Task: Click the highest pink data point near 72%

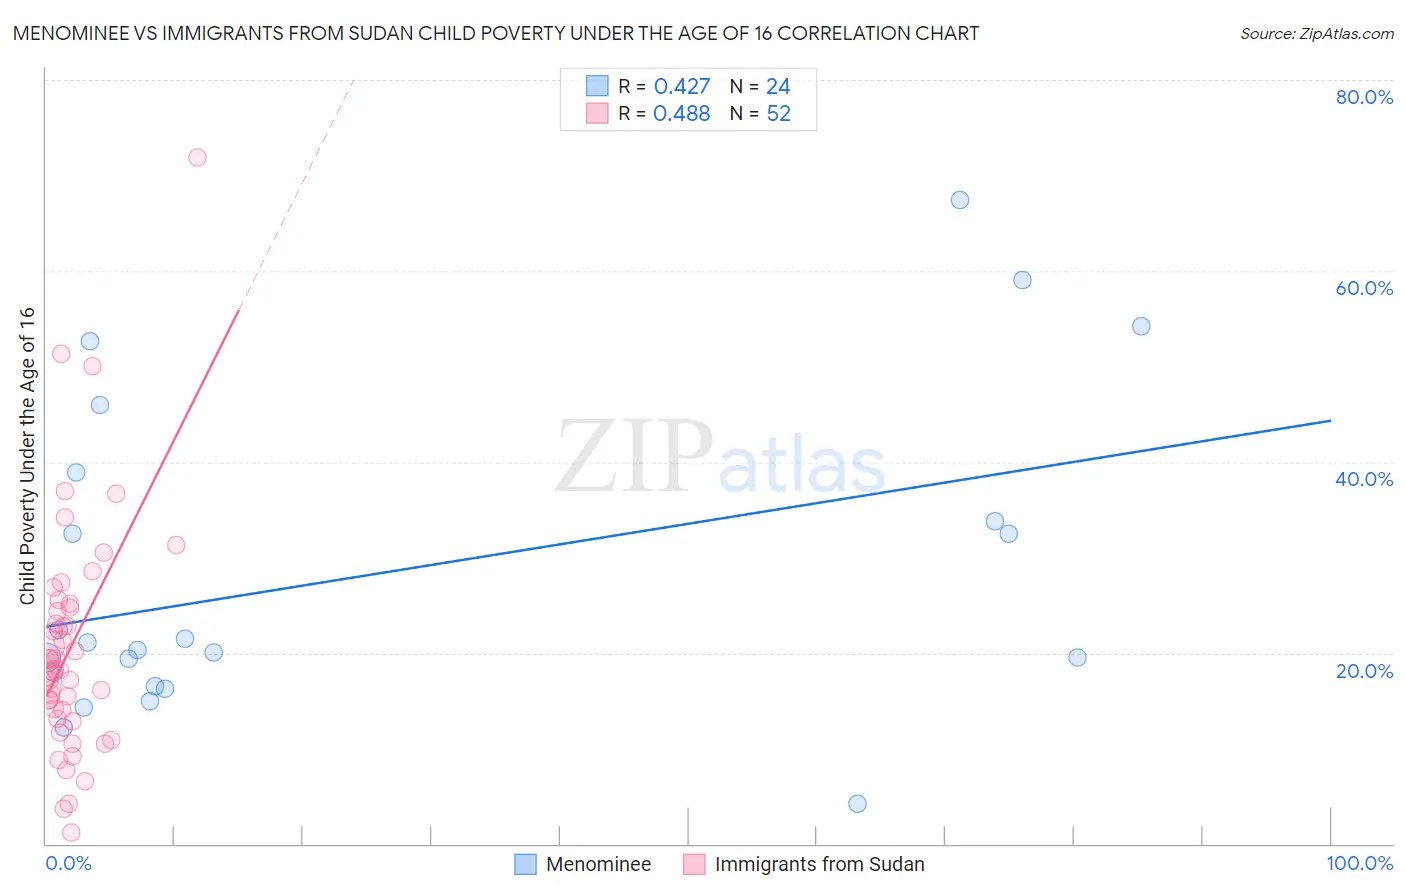Action: [197, 157]
